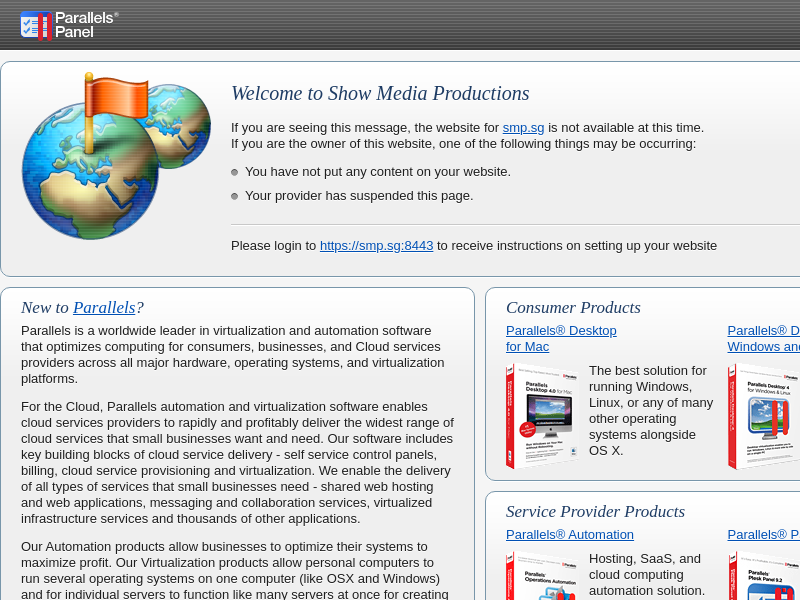Click 'Your provider has suspended this page' text
800x600 pixels.
(359, 196)
